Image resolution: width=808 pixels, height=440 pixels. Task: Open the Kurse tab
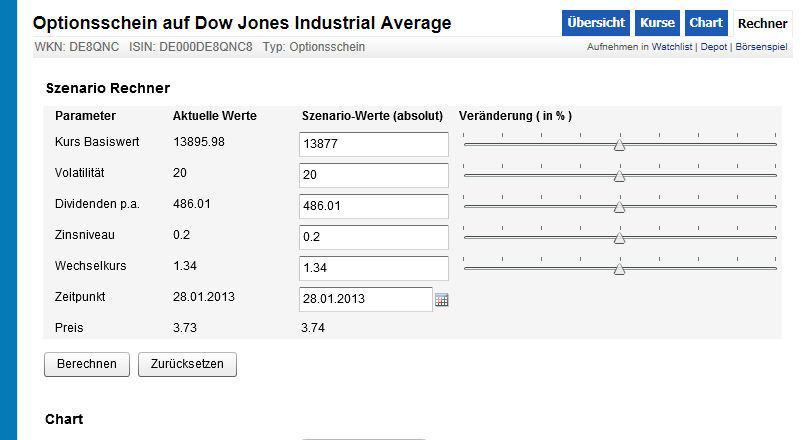pyautogui.click(x=658, y=23)
